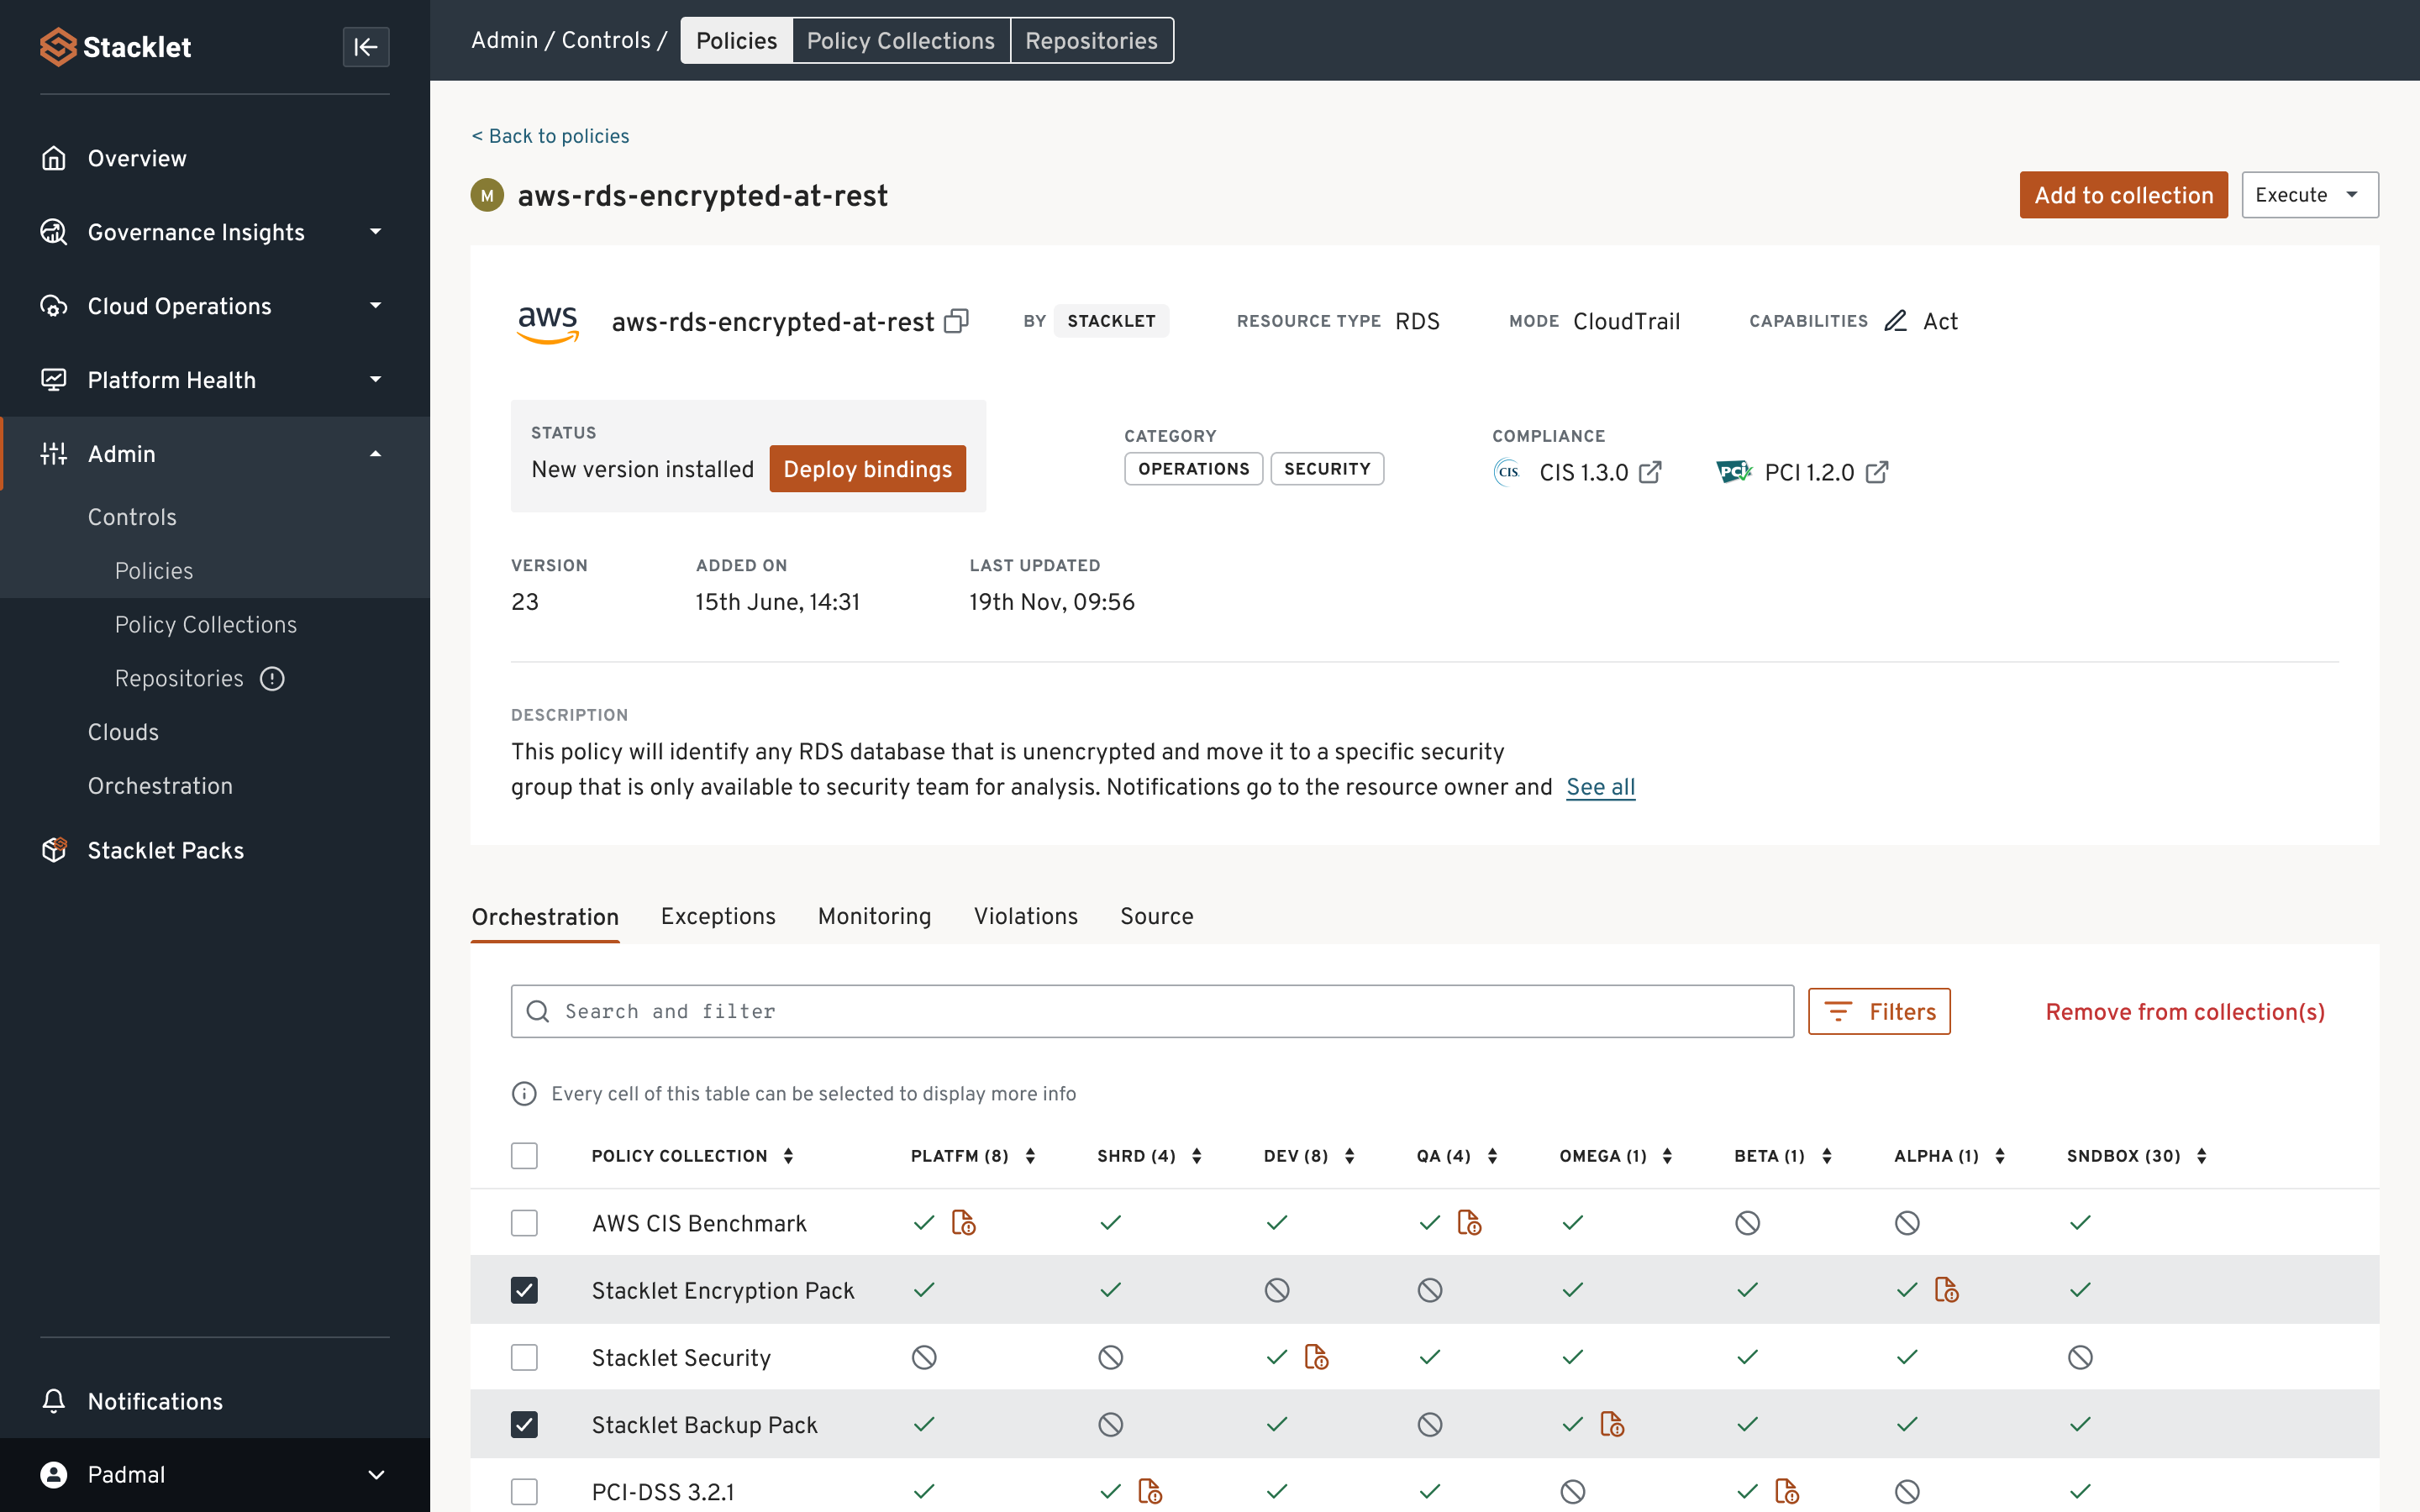
Task: Open exception icon in AWS CIS Benchmark QA cell
Action: pyautogui.click(x=1469, y=1223)
